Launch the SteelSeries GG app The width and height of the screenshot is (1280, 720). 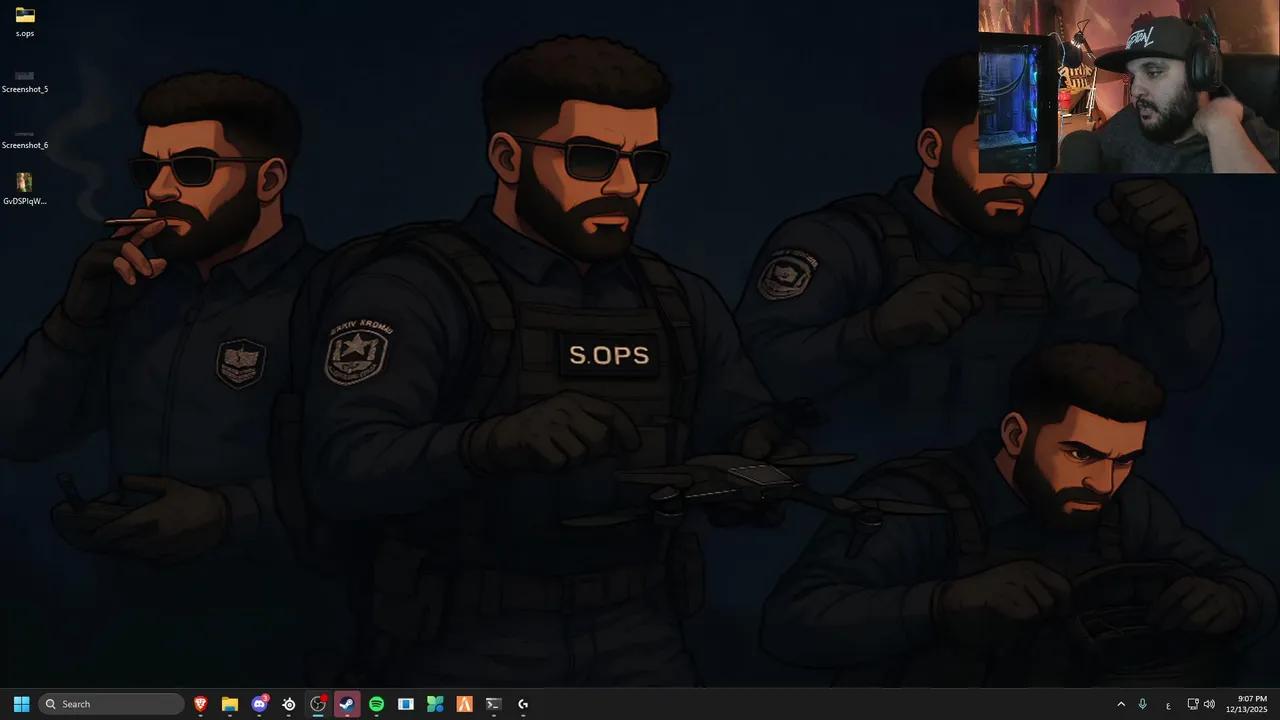click(288, 704)
